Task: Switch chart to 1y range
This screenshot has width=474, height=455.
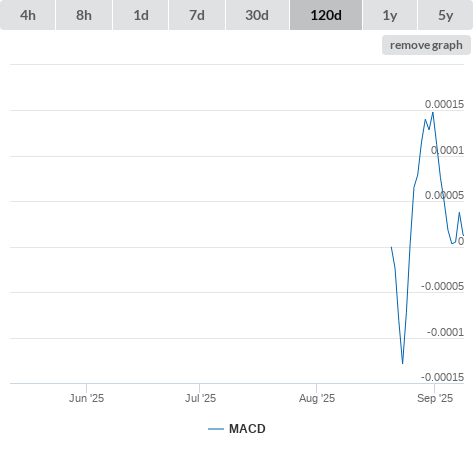Action: (390, 15)
